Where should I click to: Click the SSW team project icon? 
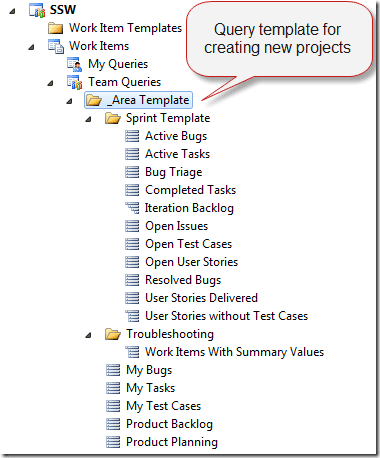tap(37, 10)
